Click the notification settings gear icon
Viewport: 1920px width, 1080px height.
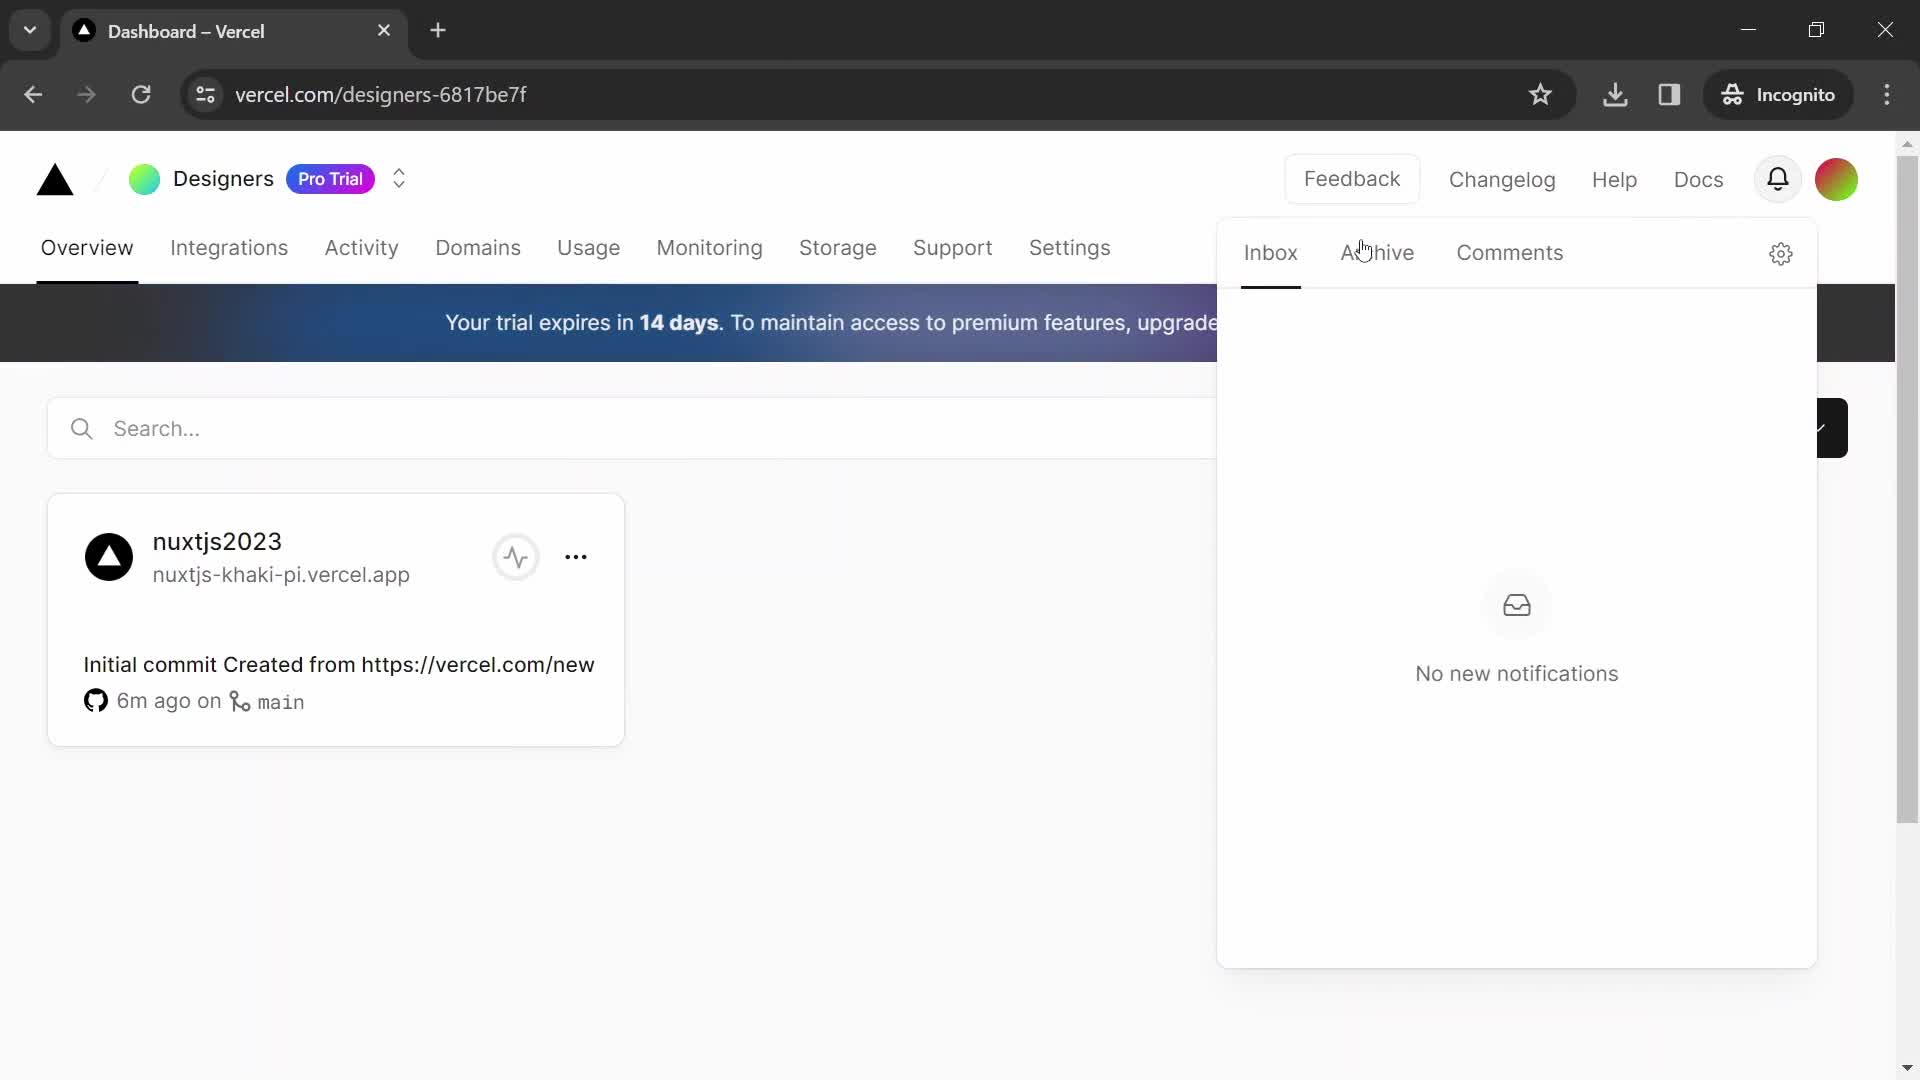point(1780,253)
